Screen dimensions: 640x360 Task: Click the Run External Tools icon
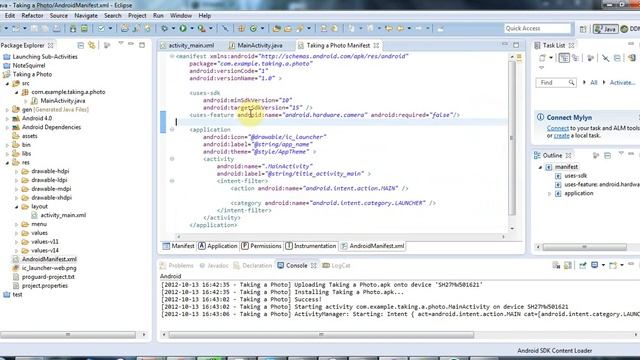pos(202,29)
